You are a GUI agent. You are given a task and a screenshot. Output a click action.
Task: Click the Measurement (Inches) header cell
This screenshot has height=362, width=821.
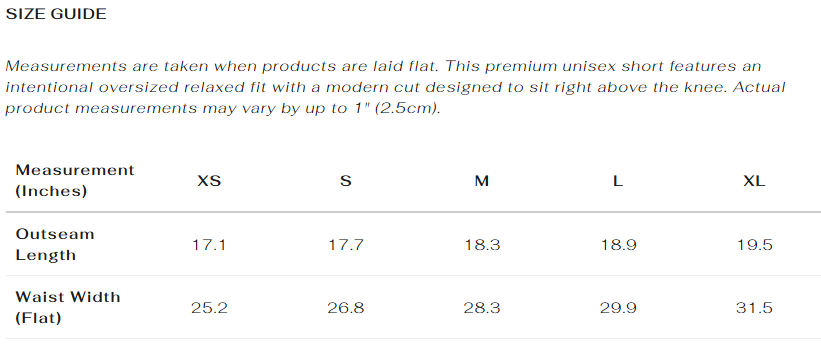pos(75,181)
